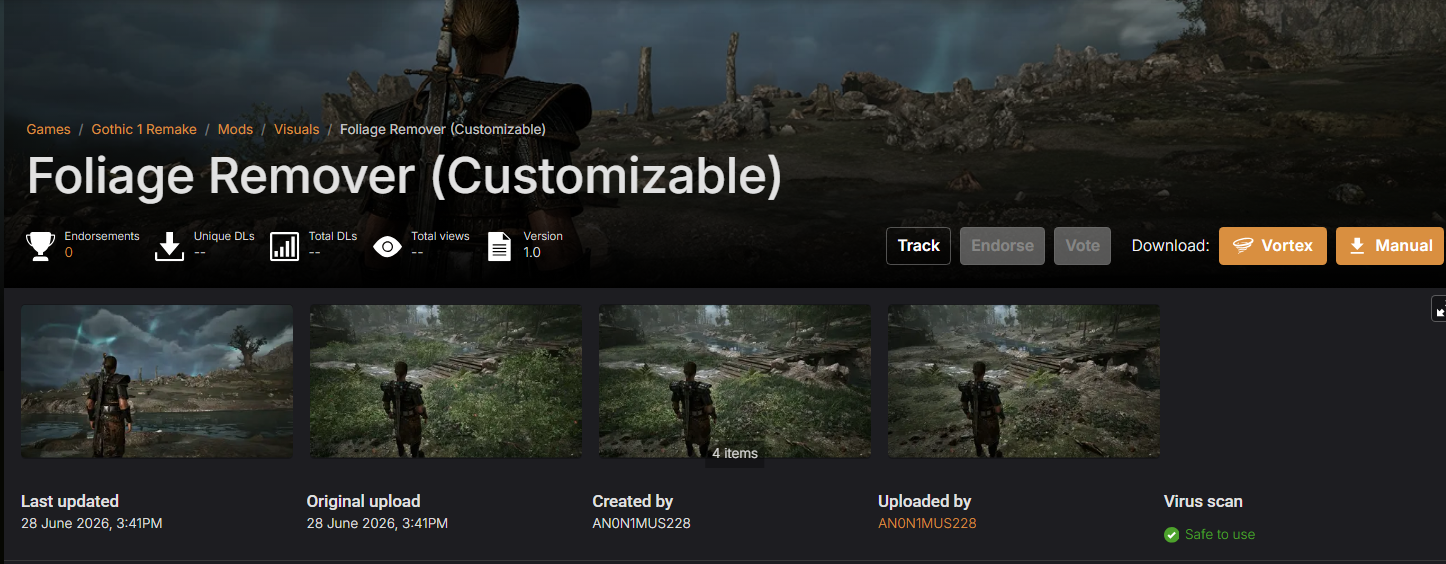
Task: Expand the gallery with the fullscreen icon
Action: pyautogui.click(x=1439, y=308)
